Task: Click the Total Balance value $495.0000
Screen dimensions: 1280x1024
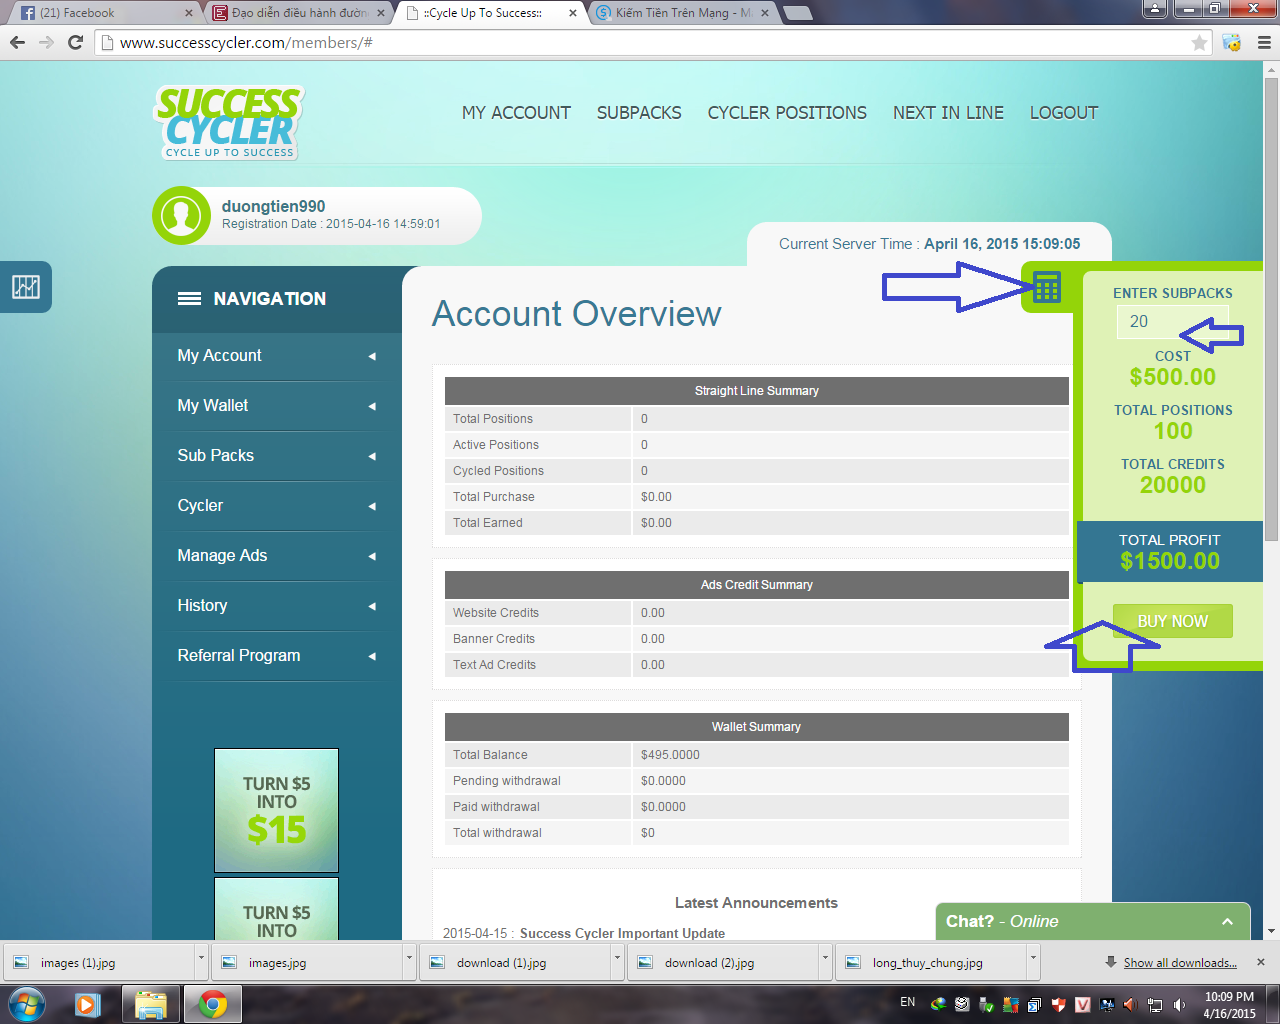Action: tap(670, 755)
